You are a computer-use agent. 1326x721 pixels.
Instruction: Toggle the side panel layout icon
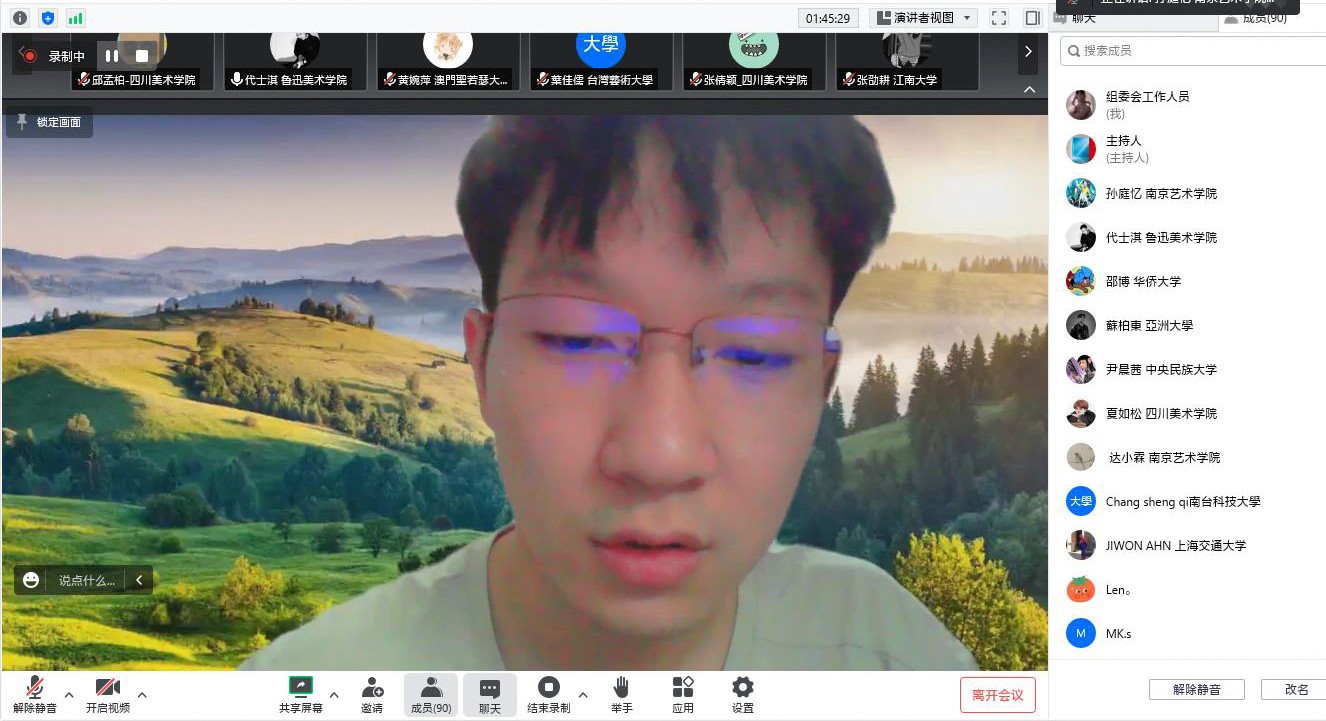tap(1033, 18)
